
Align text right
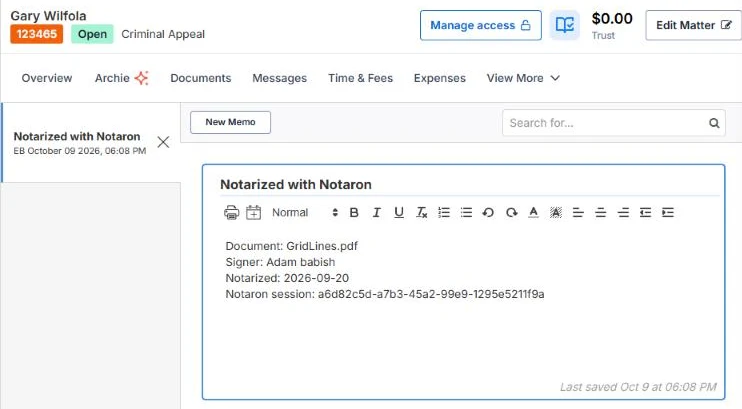pyautogui.click(x=623, y=213)
